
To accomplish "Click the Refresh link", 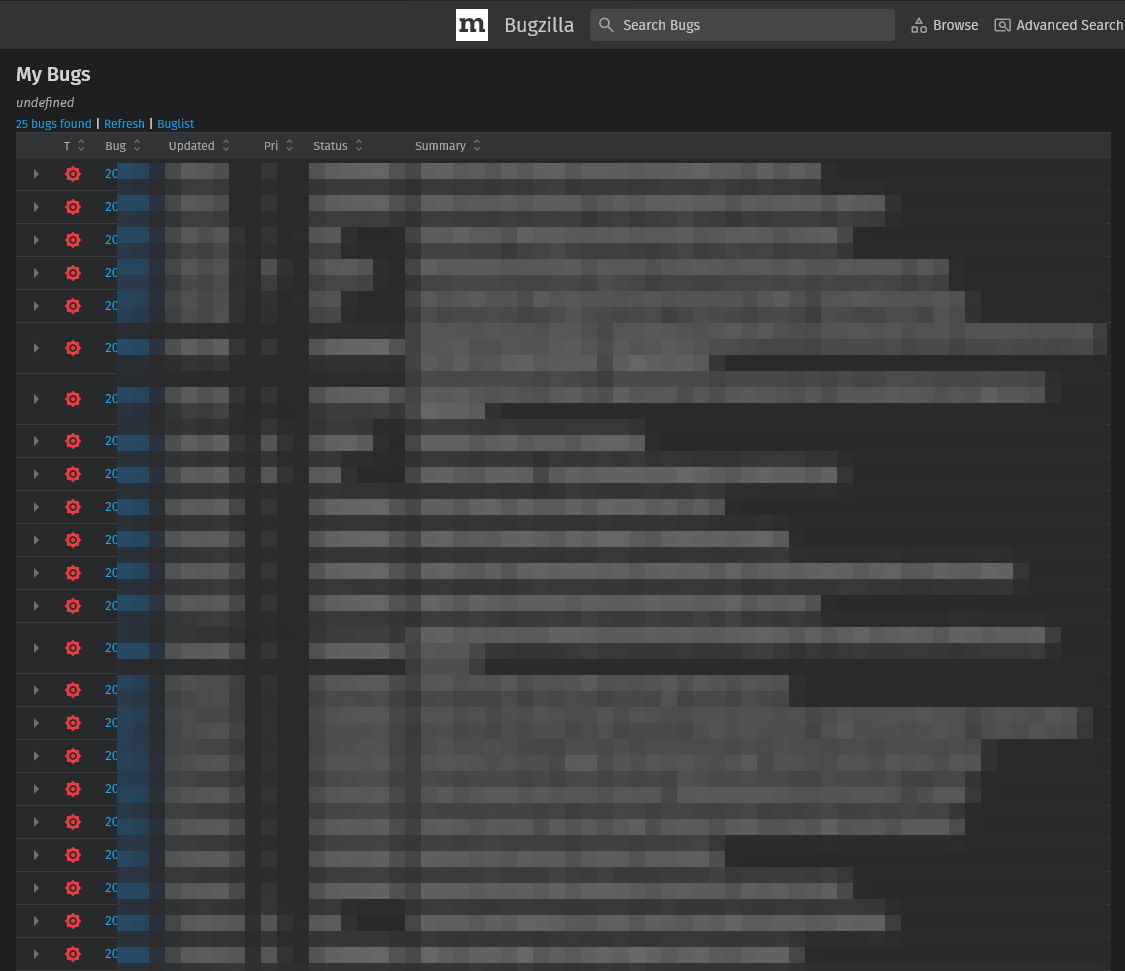I will [x=124, y=124].
